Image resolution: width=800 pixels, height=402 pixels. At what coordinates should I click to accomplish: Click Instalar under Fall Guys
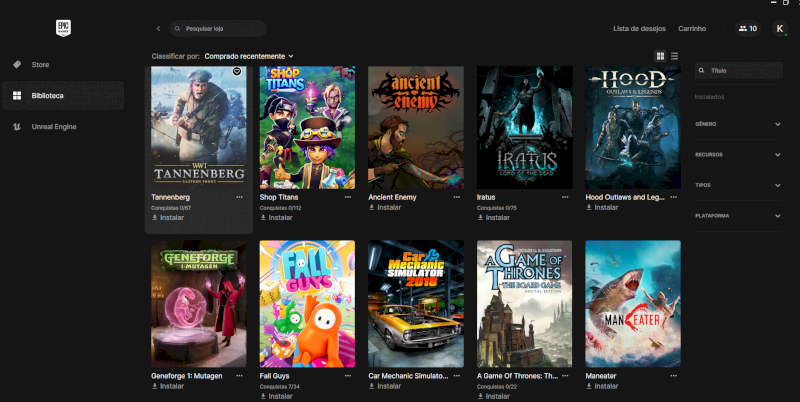[x=276, y=396]
